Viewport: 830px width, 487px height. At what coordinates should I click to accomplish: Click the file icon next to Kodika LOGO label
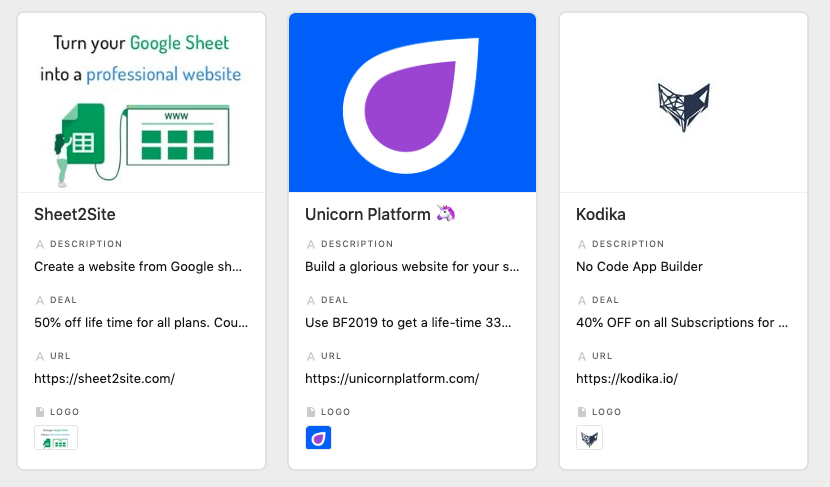[582, 412]
